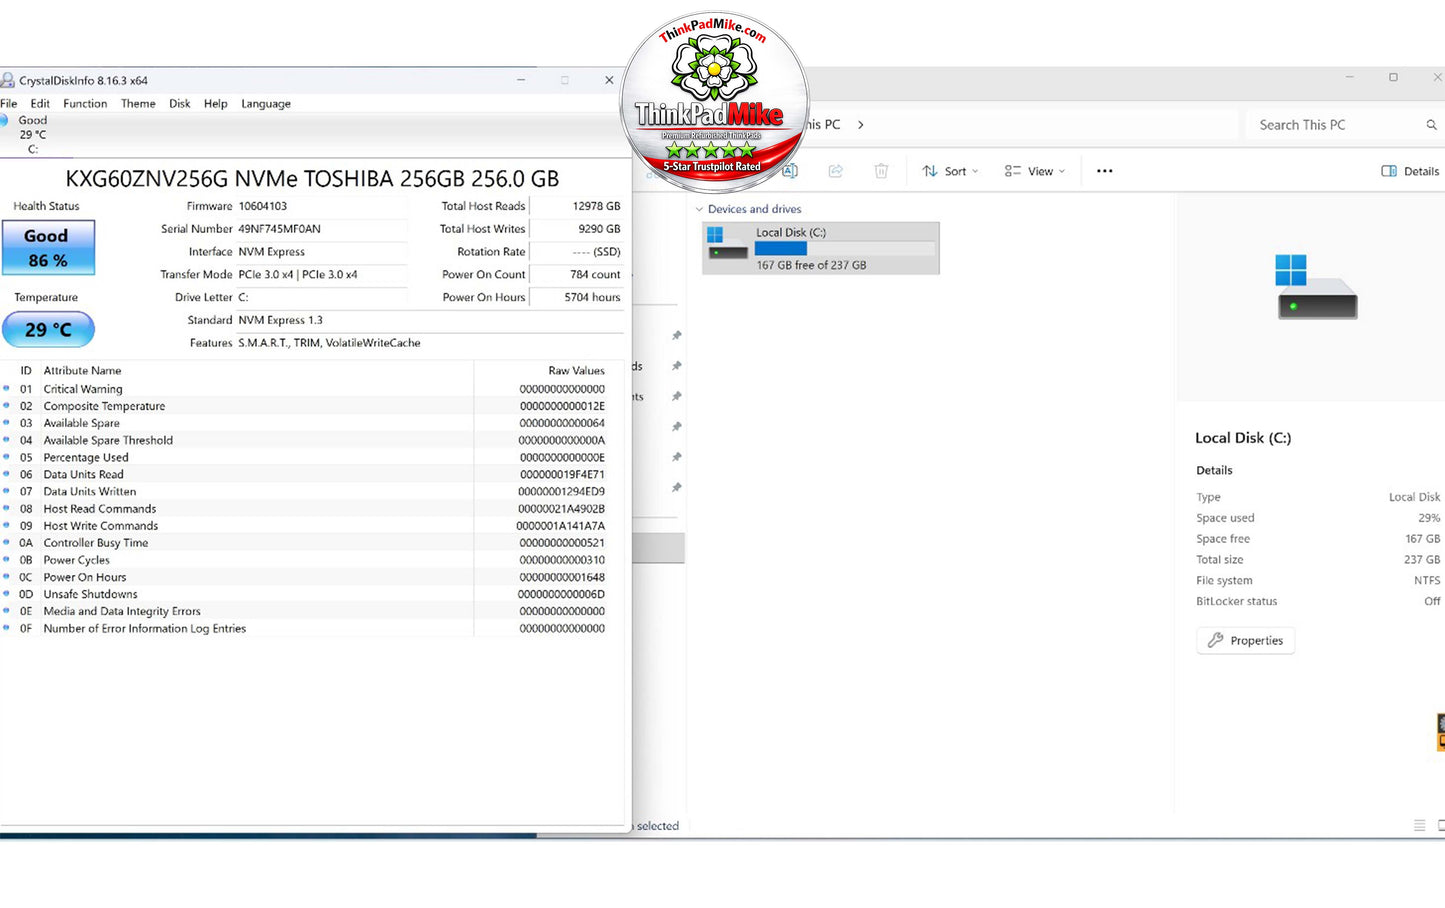1445x908 pixels.
Task: Click the details list view icon in status bar
Action: 1419,825
